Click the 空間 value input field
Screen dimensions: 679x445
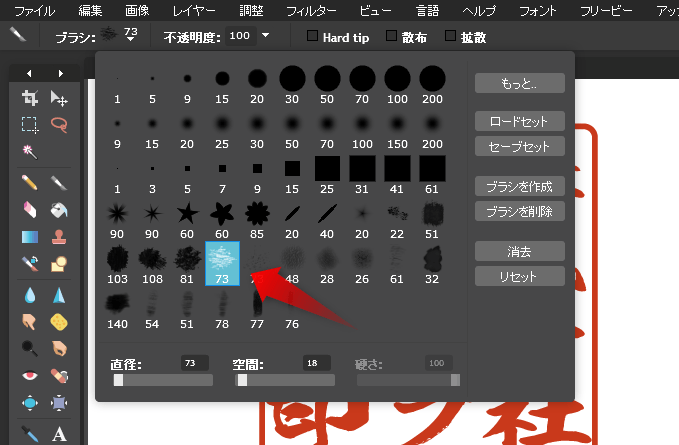point(317,363)
